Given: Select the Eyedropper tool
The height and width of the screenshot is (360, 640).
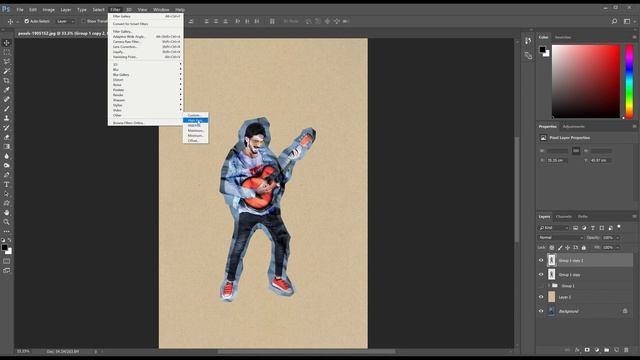Looking at the screenshot, I should [x=7, y=90].
